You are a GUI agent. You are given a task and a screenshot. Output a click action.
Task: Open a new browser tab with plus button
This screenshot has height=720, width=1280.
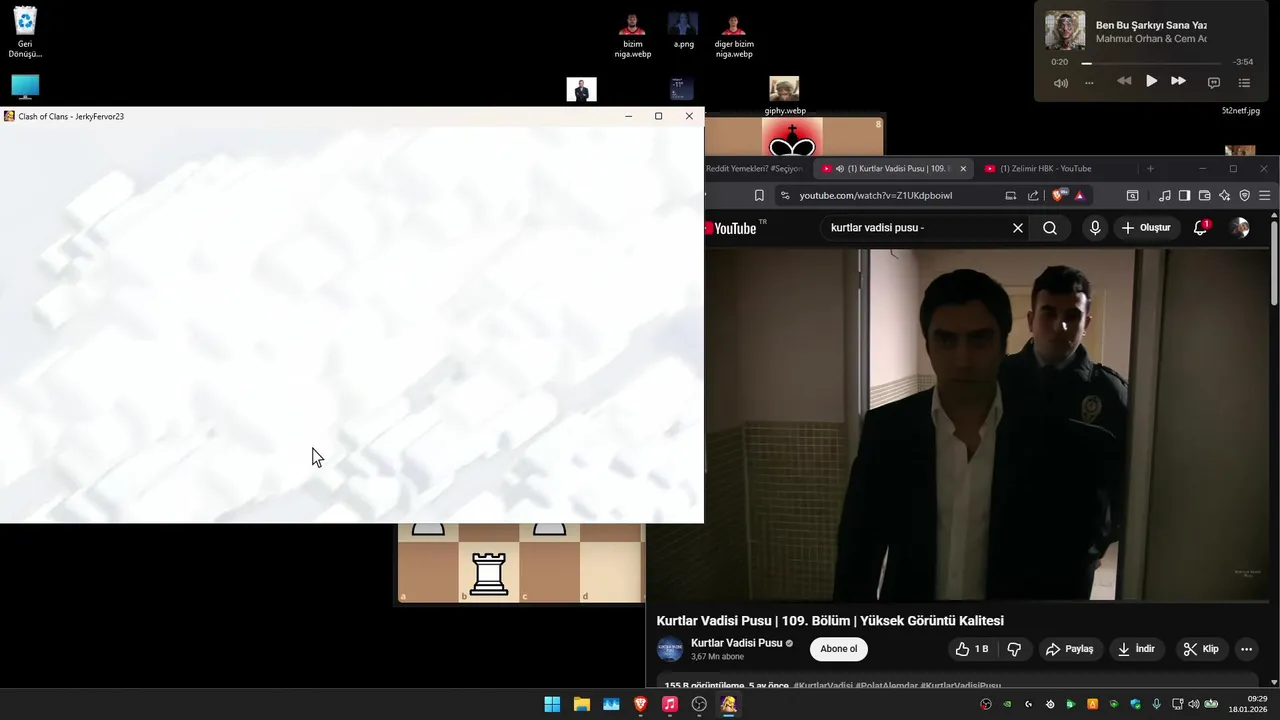(x=1150, y=169)
